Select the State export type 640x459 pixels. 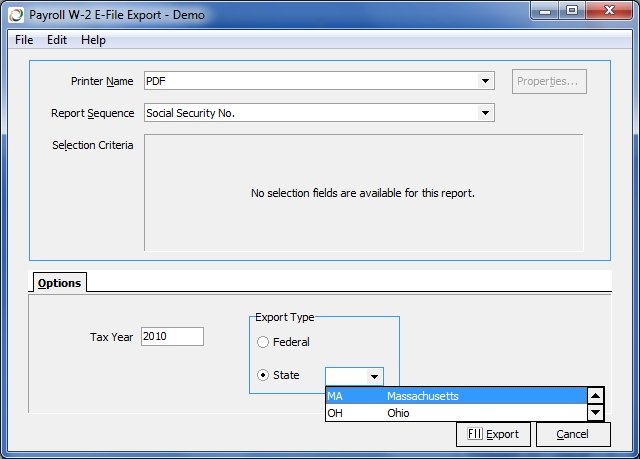(x=264, y=376)
